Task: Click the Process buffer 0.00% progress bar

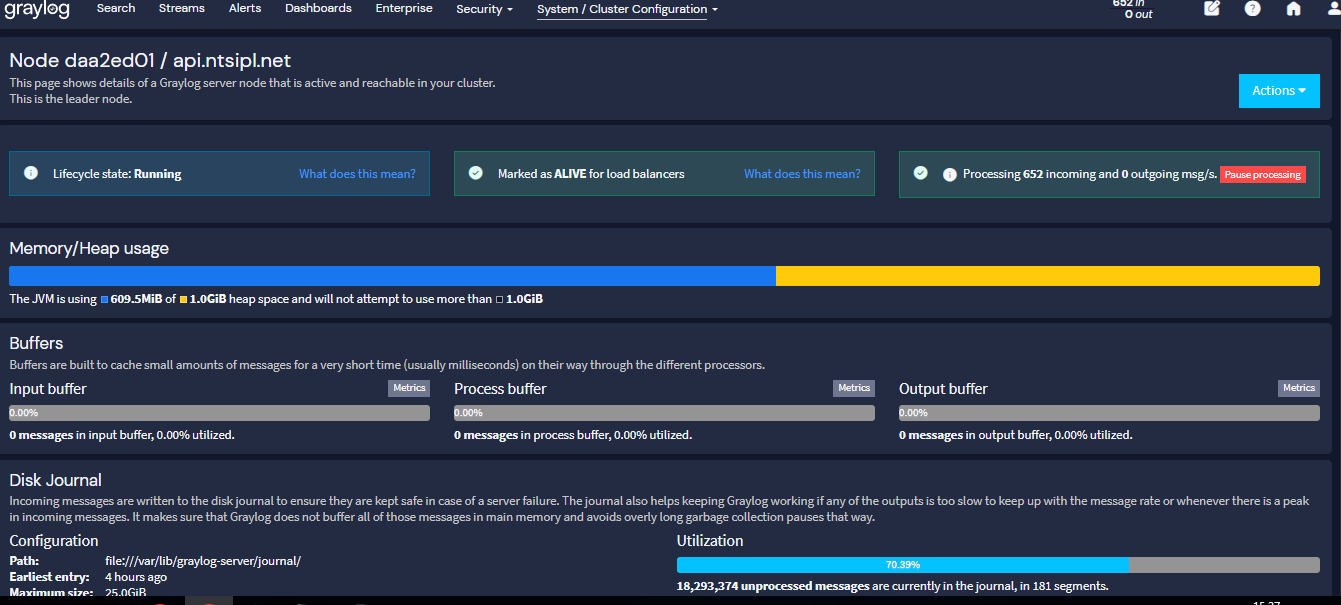Action: click(664, 412)
